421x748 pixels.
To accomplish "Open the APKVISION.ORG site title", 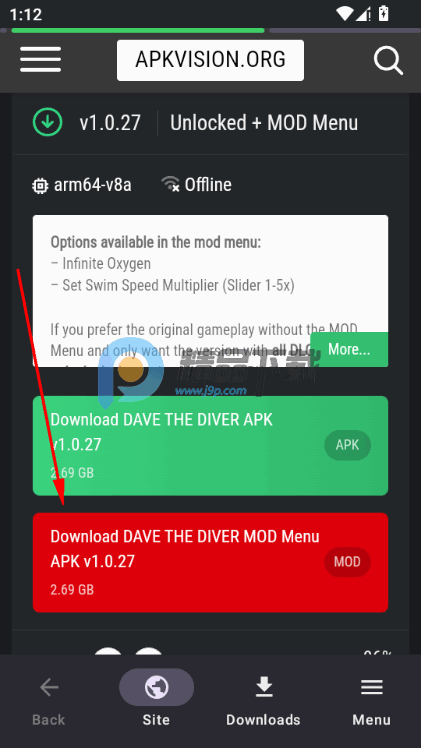I will point(210,60).
